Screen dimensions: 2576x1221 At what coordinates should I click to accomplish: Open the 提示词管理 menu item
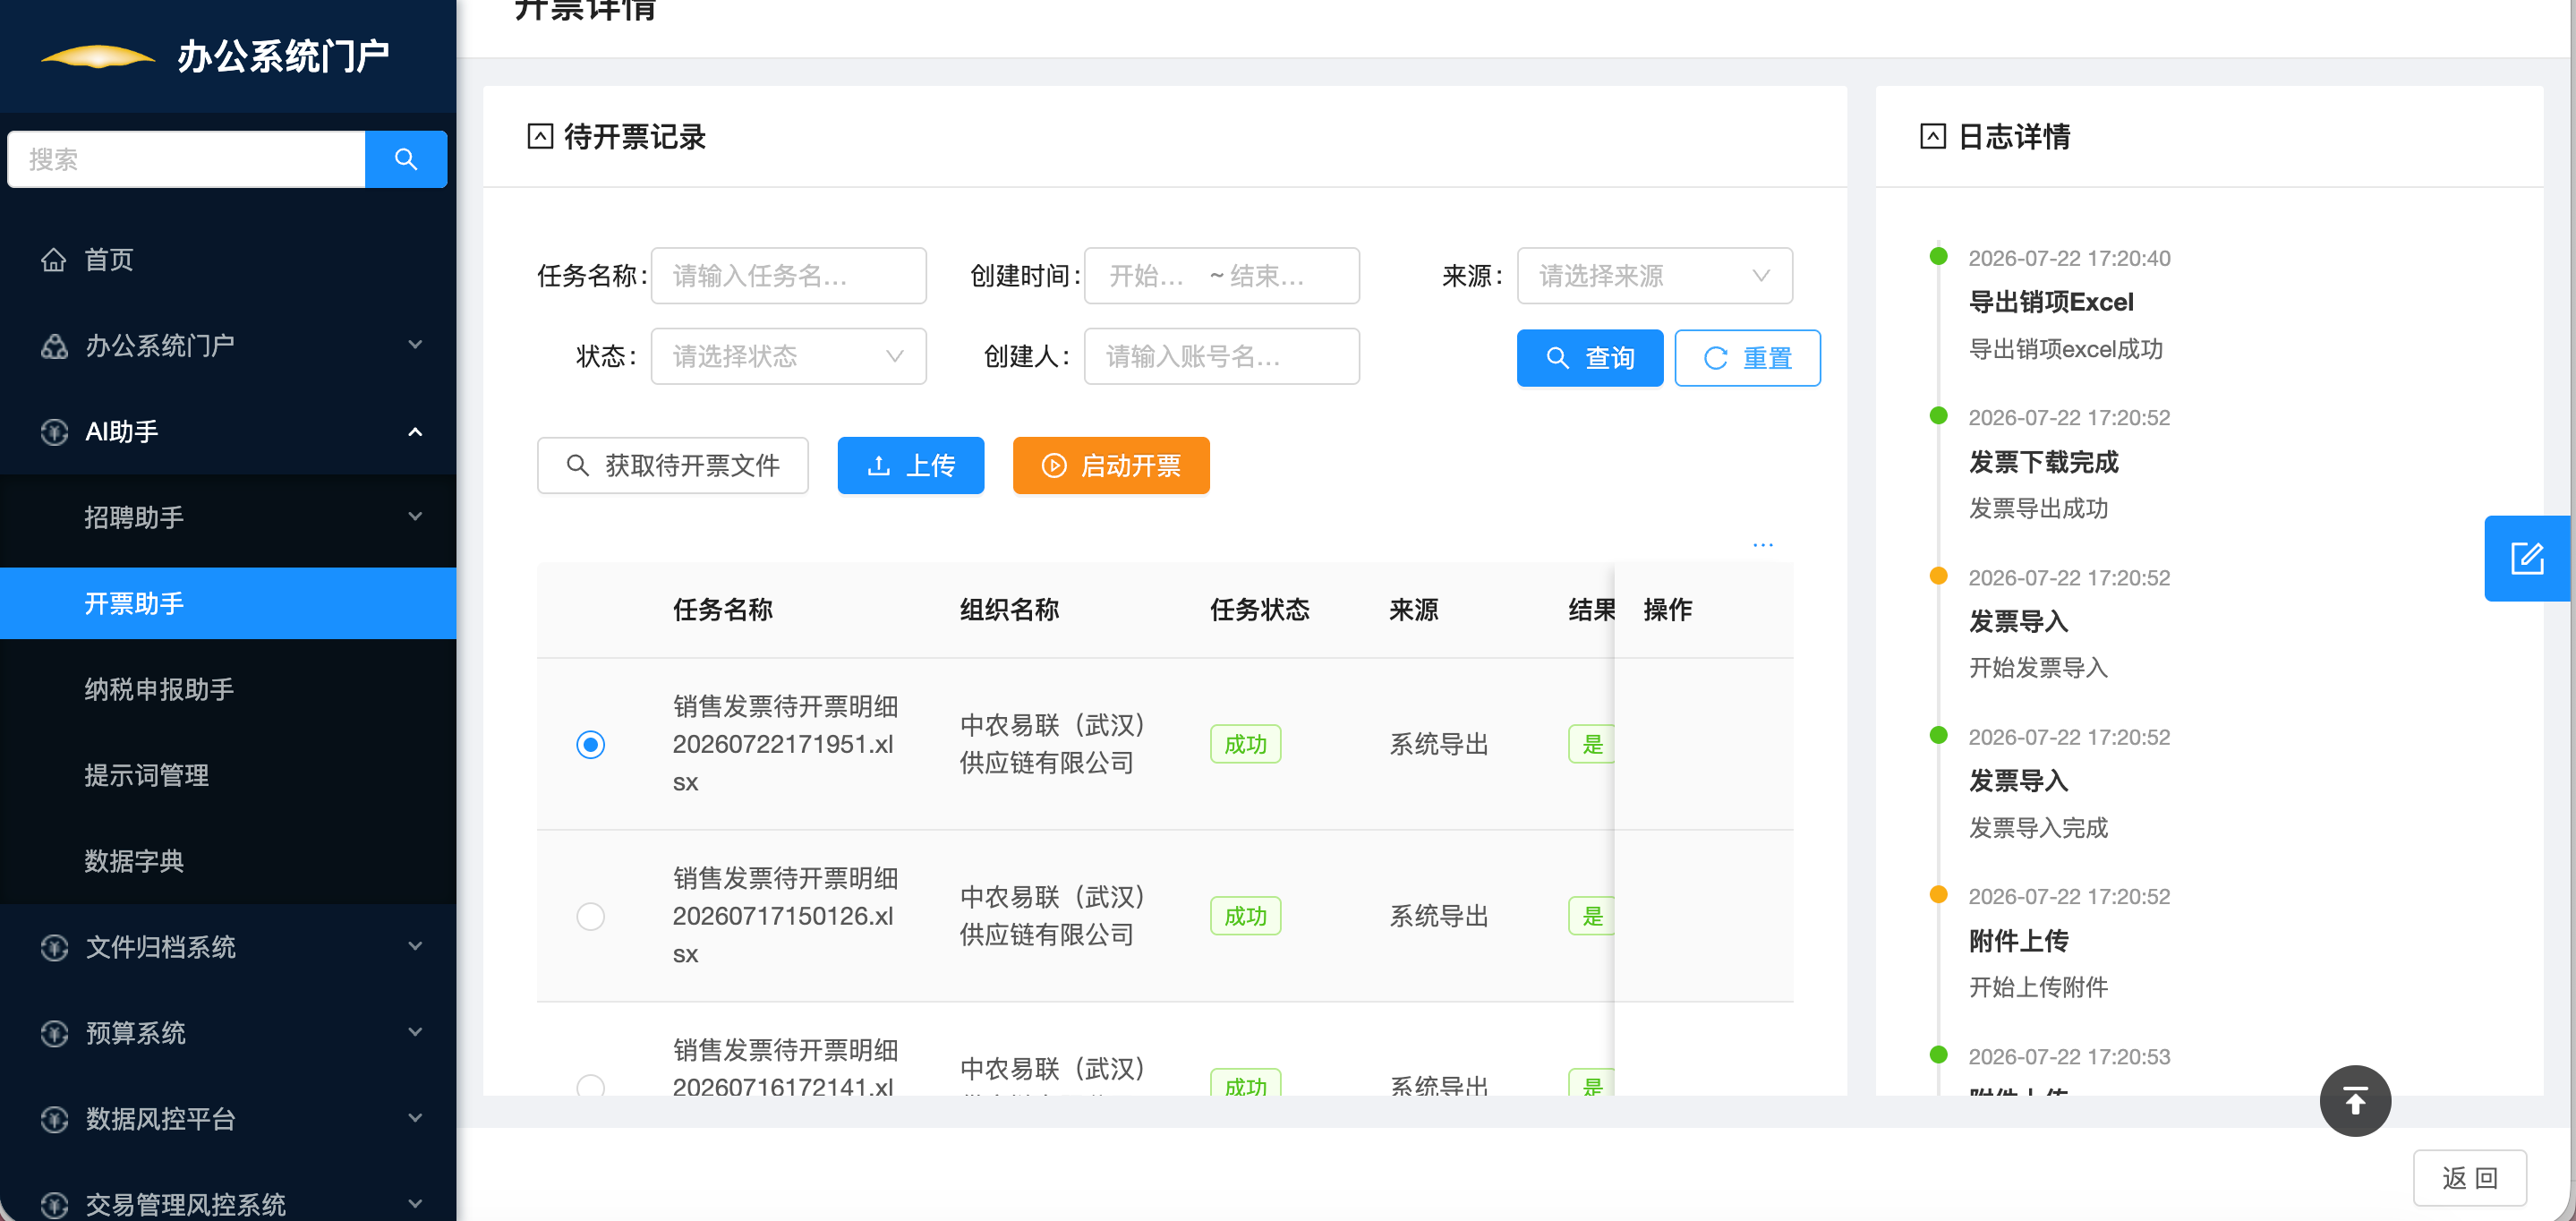coord(228,776)
